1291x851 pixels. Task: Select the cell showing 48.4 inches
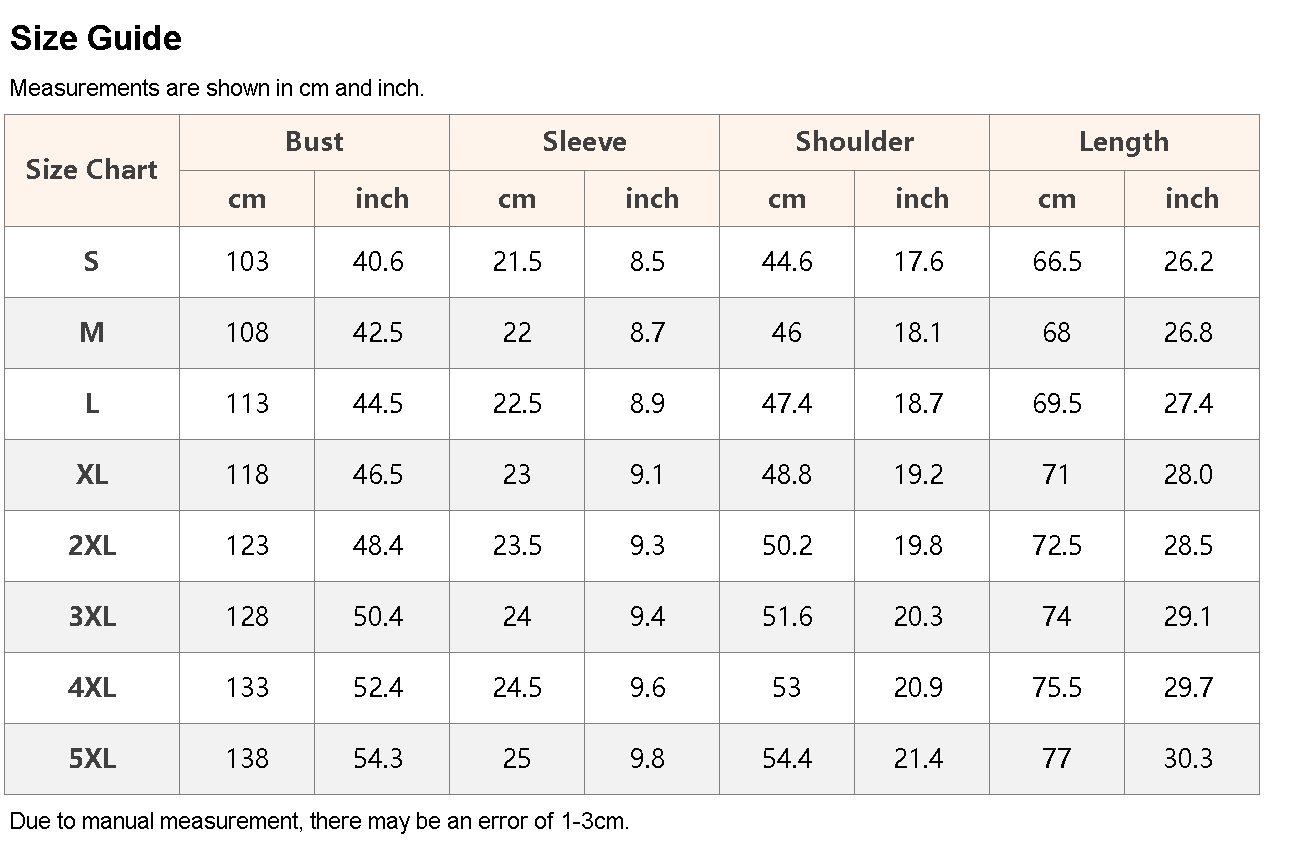pos(378,546)
